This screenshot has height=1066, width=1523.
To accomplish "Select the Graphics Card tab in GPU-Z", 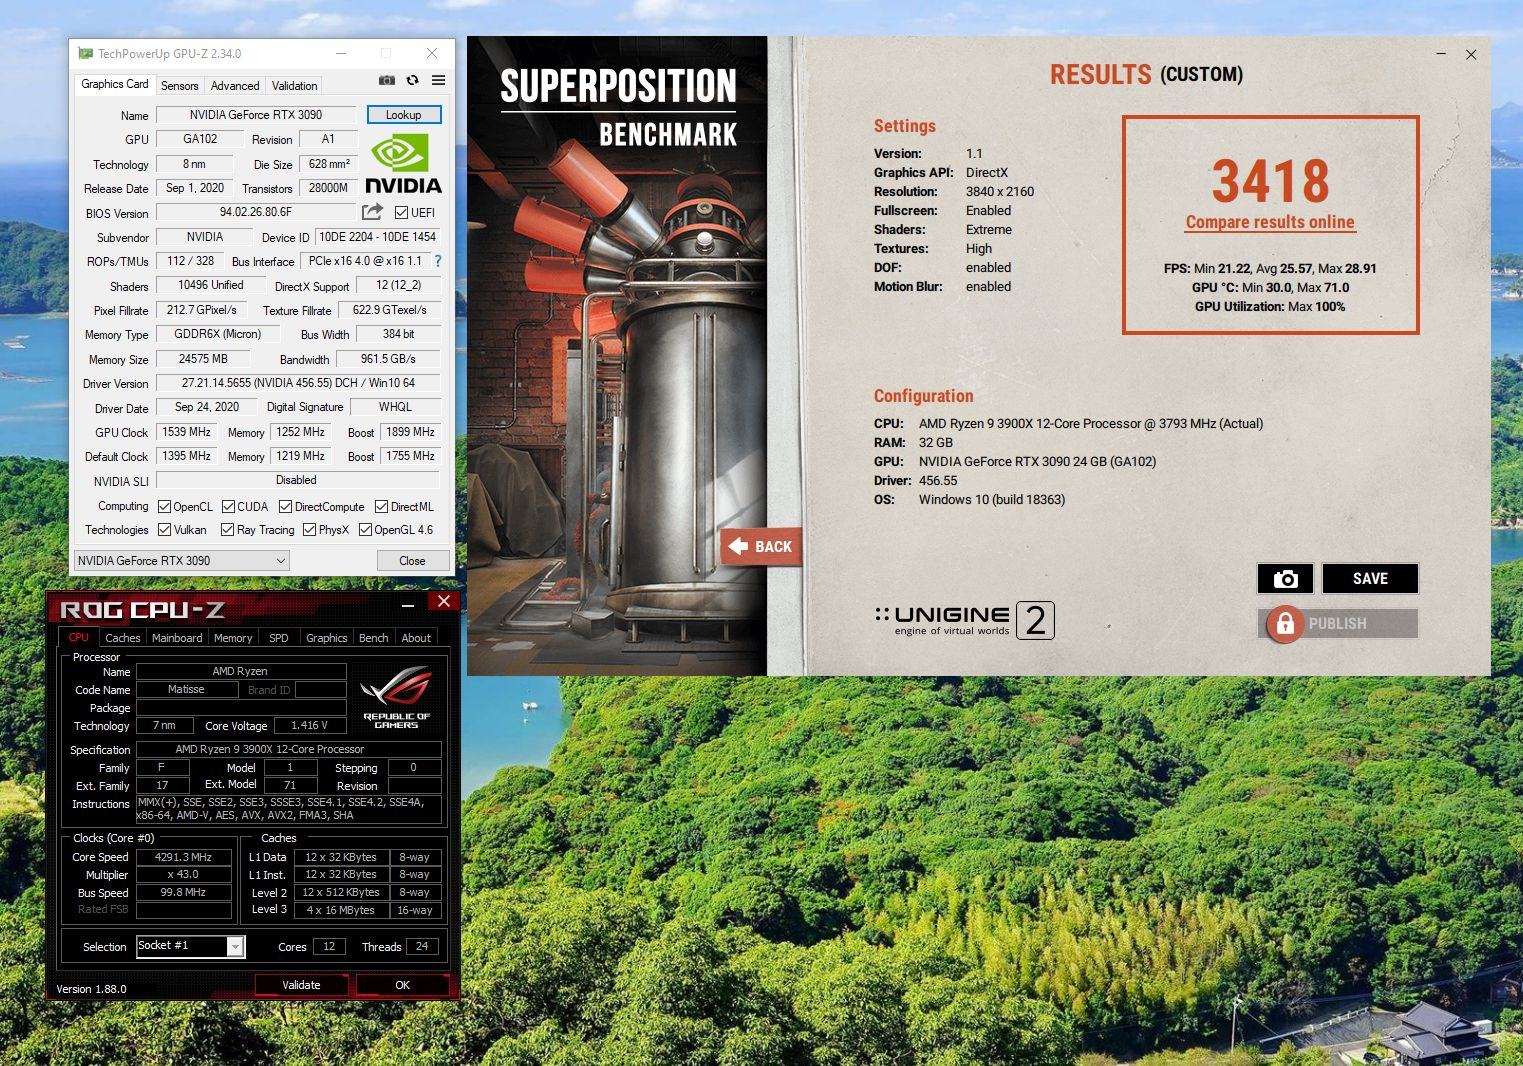I will pos(115,84).
